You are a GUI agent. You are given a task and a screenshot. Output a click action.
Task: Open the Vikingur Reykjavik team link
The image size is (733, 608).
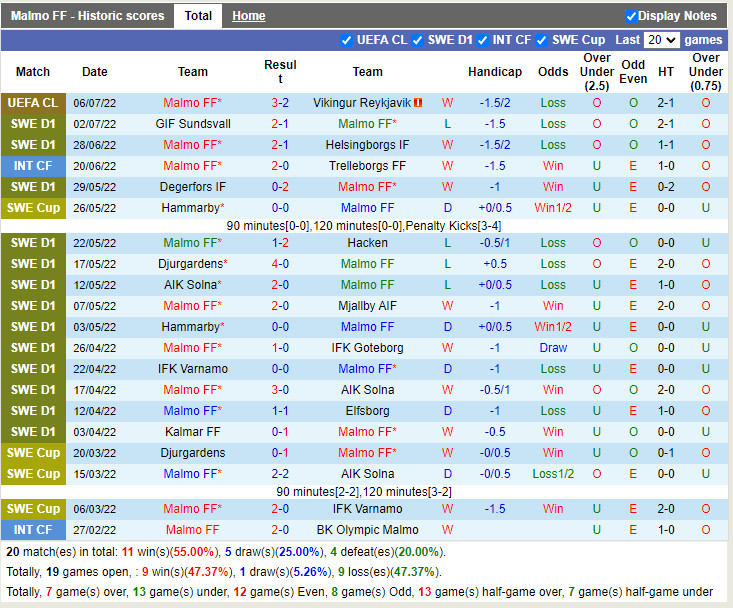361,103
